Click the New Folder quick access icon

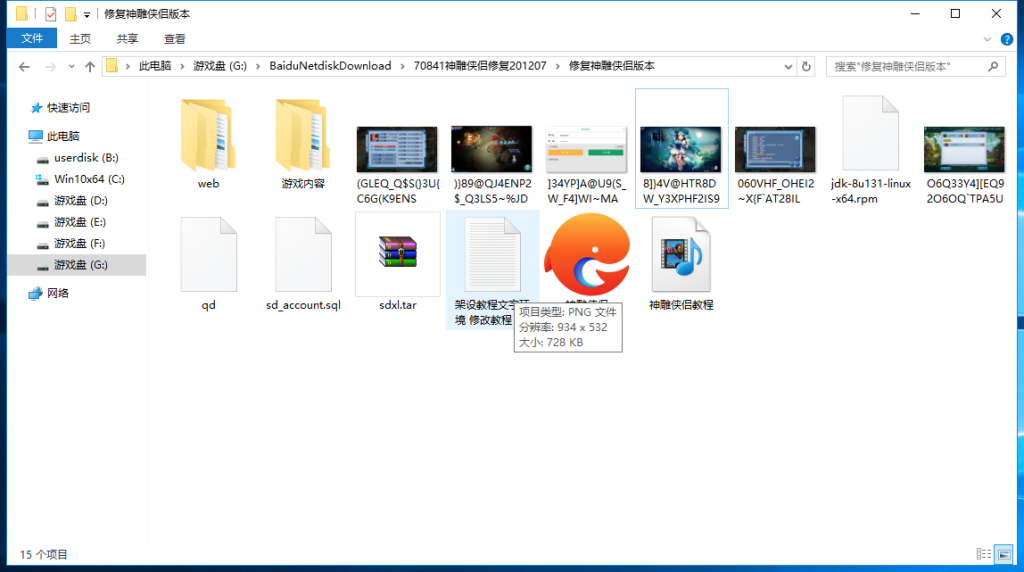coord(71,14)
